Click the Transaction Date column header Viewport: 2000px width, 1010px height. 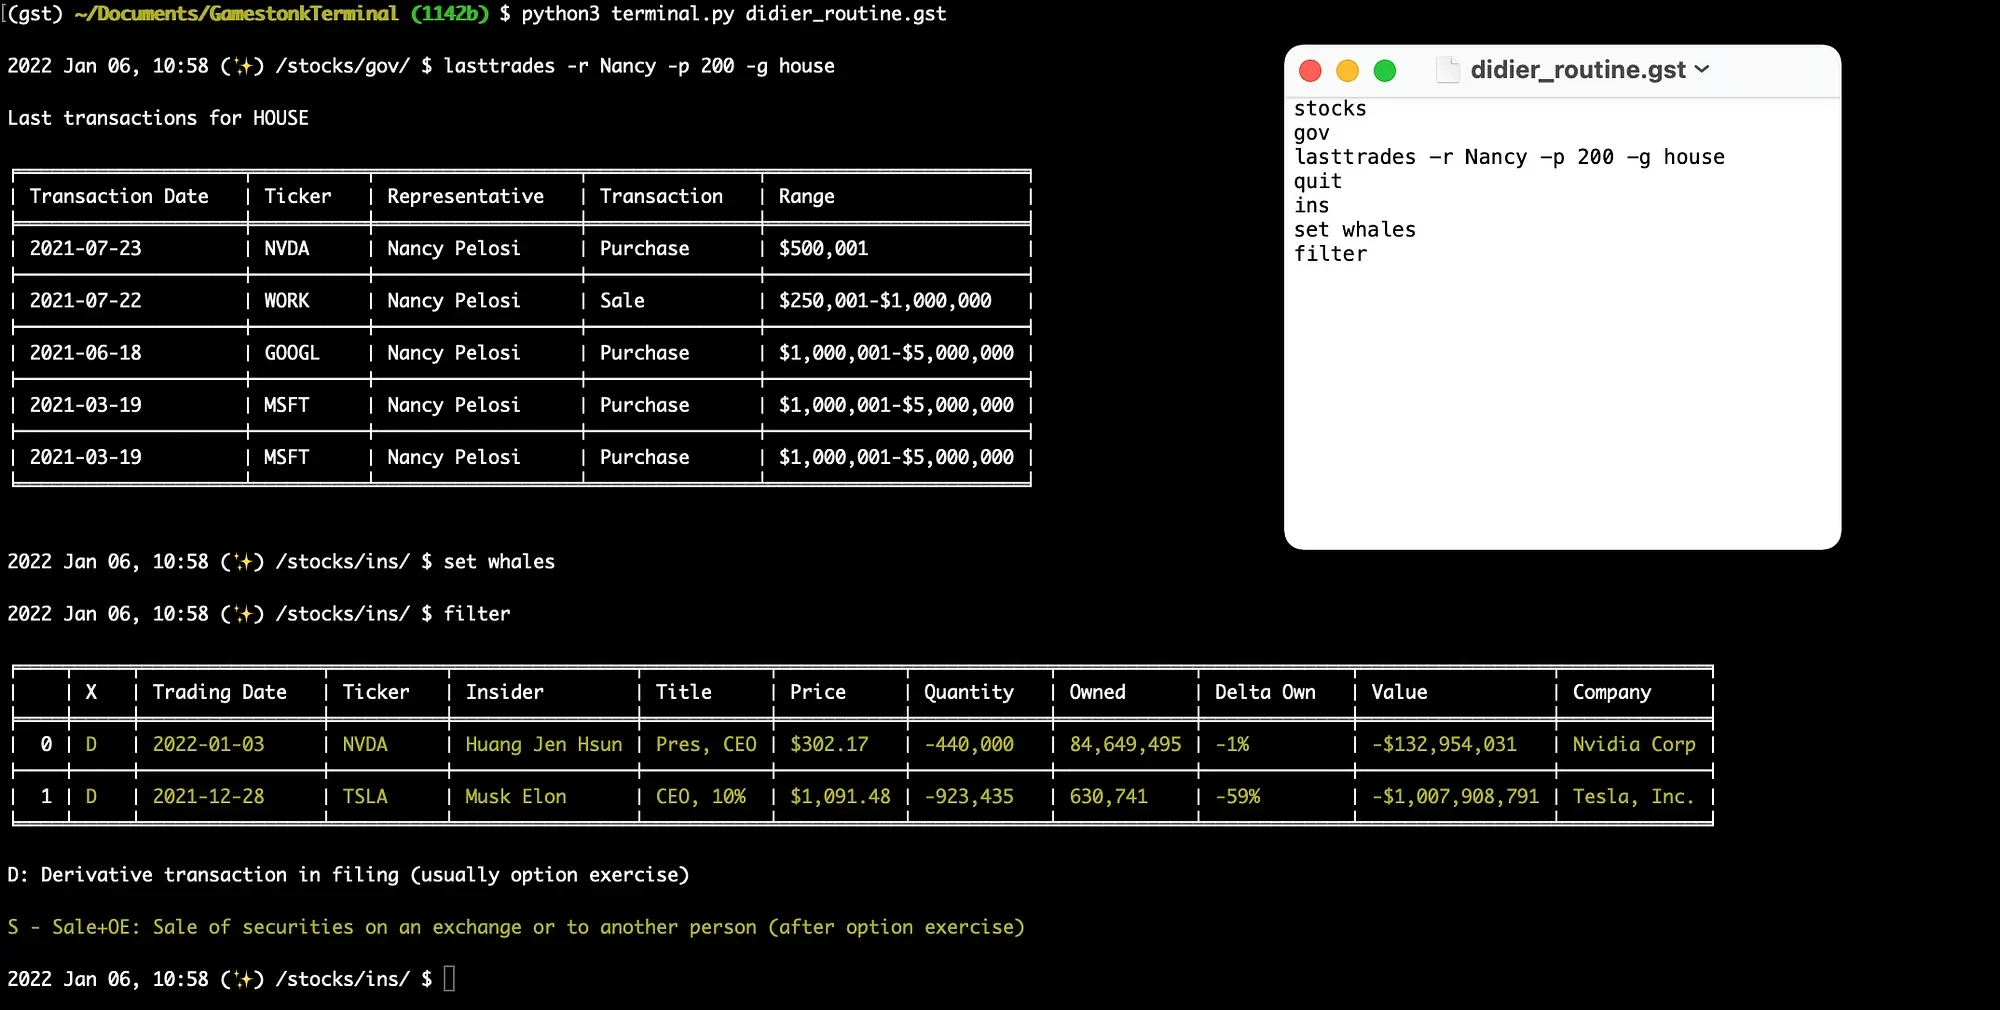point(119,196)
